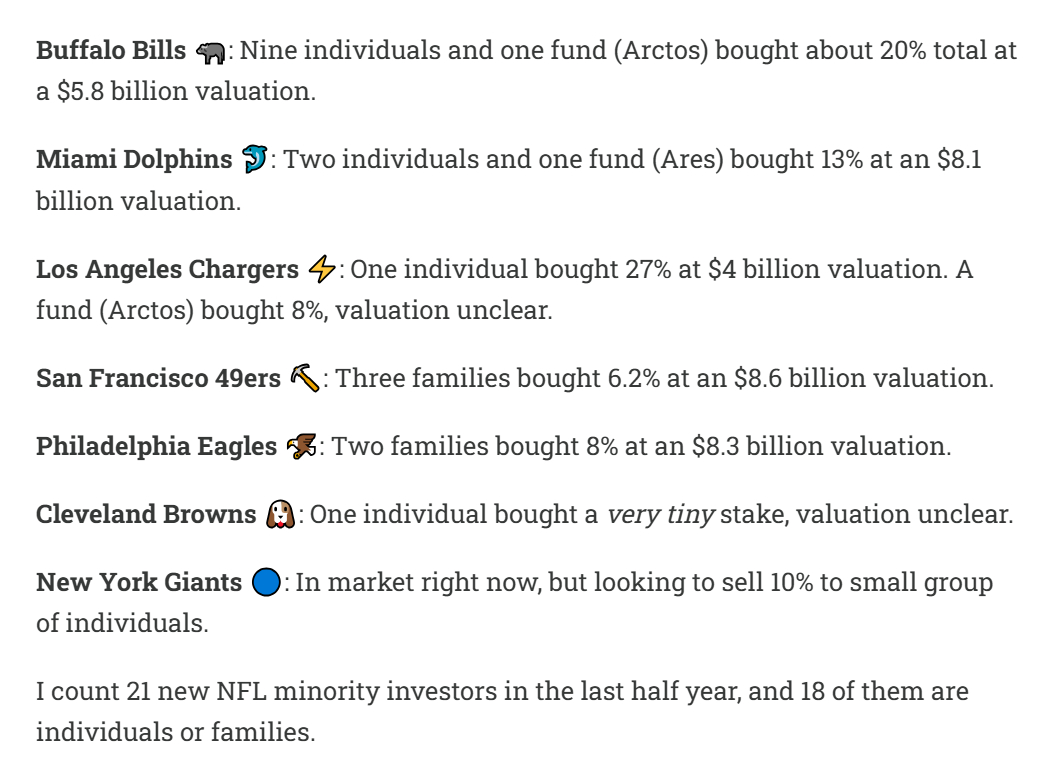Screen dimensions: 1042x774
Task: Click the "$8.3 billion valuation" text
Action: (x=820, y=446)
